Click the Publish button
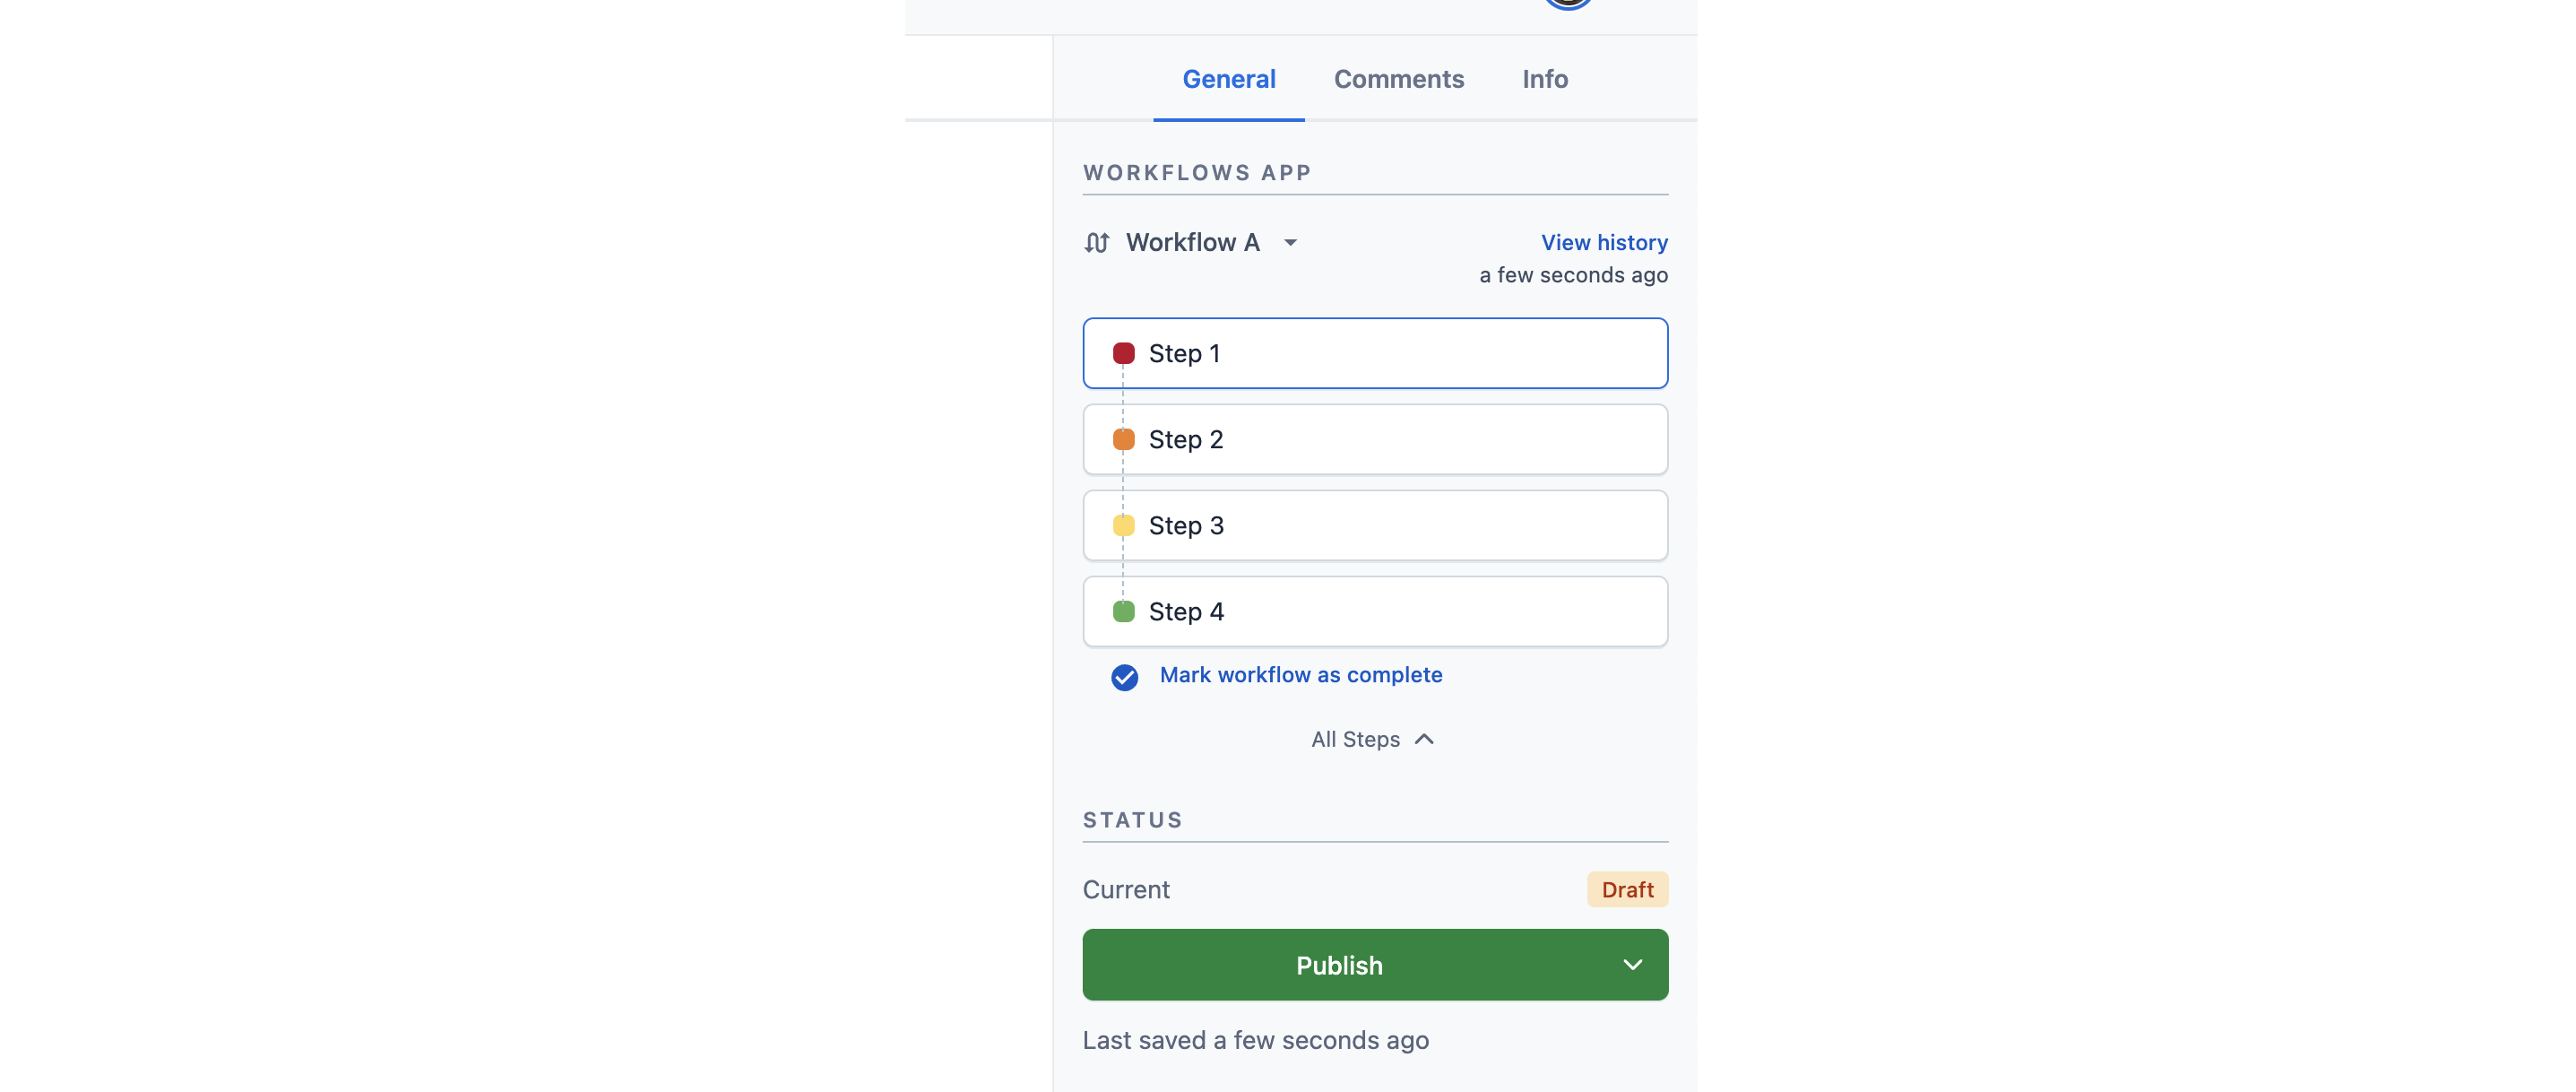 click(x=1339, y=964)
